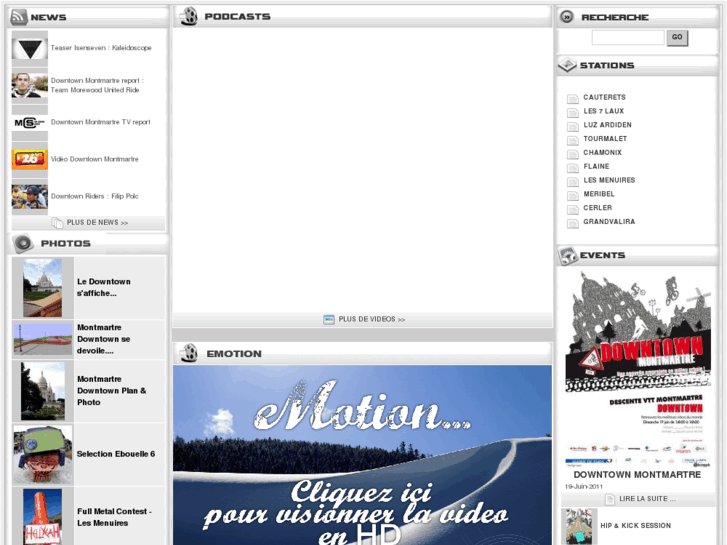Click the film reel icon beside Podcasts

(189, 16)
